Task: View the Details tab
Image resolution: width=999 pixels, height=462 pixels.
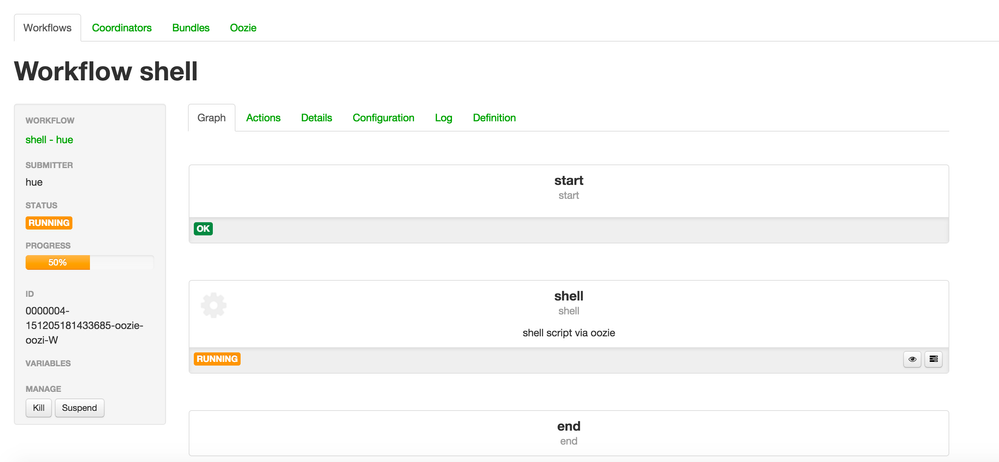Action: 316,118
